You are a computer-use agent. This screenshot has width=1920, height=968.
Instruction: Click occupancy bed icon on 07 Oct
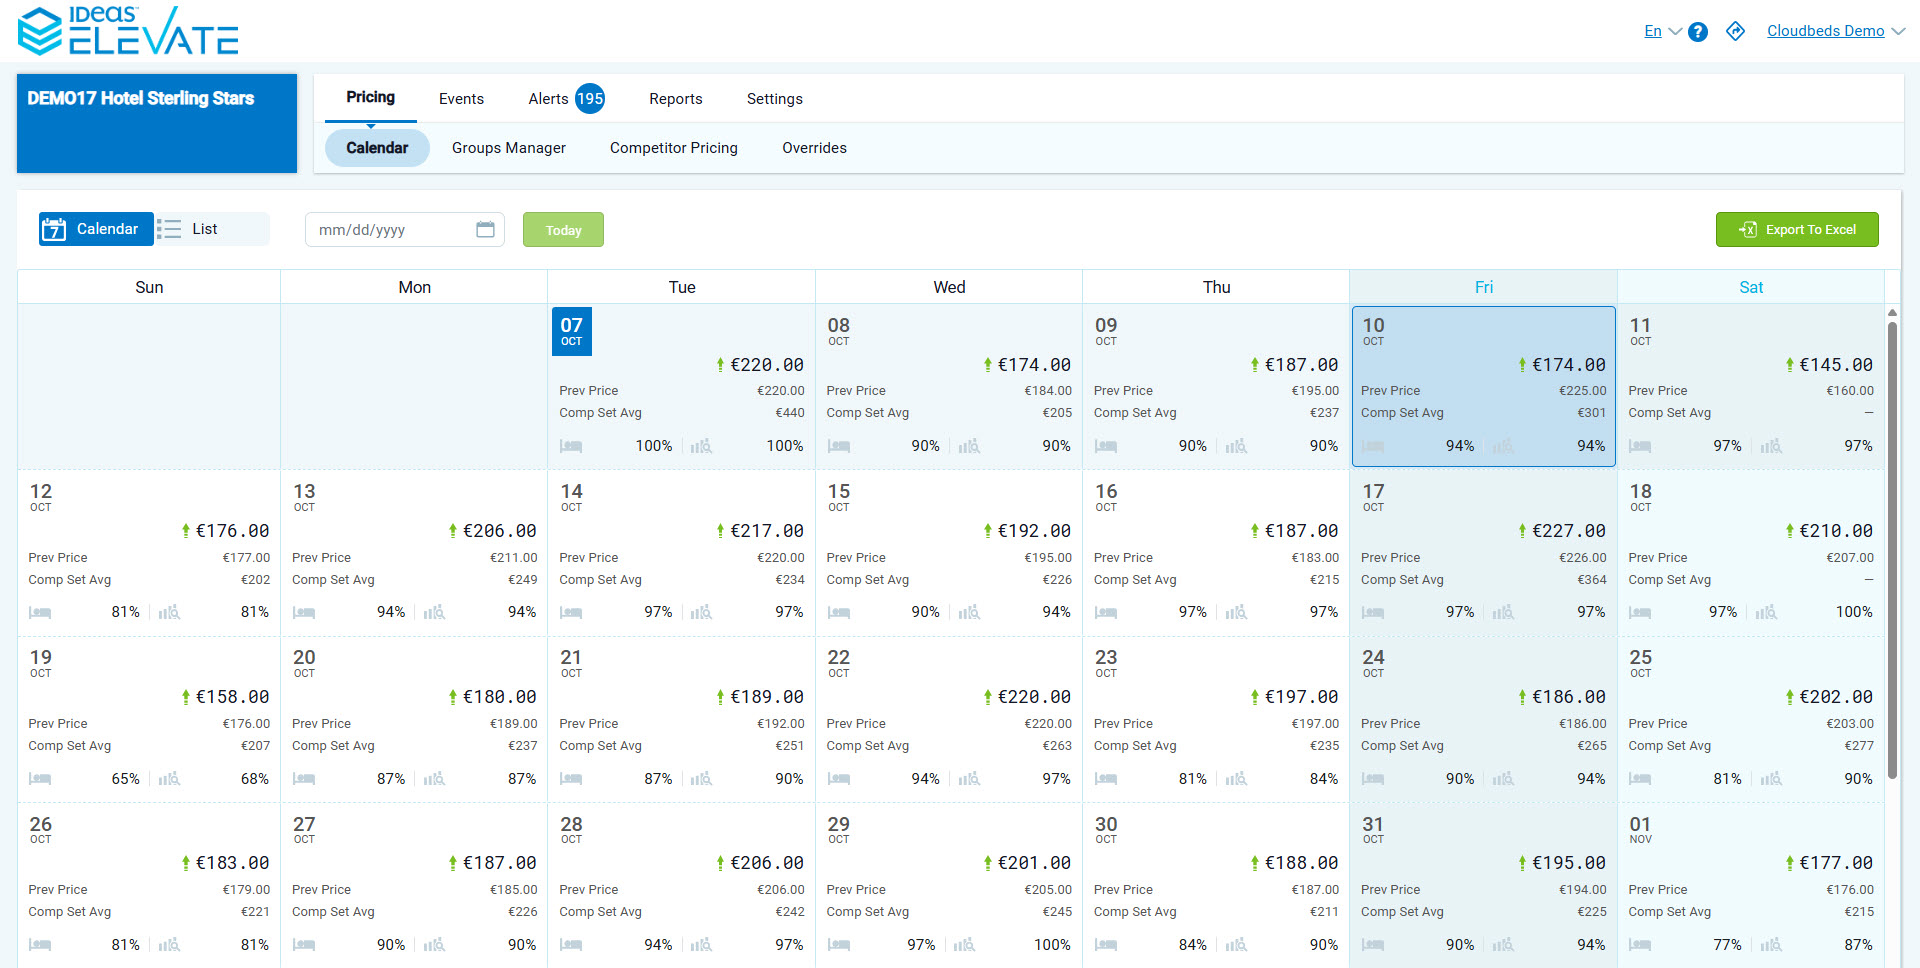click(x=571, y=446)
